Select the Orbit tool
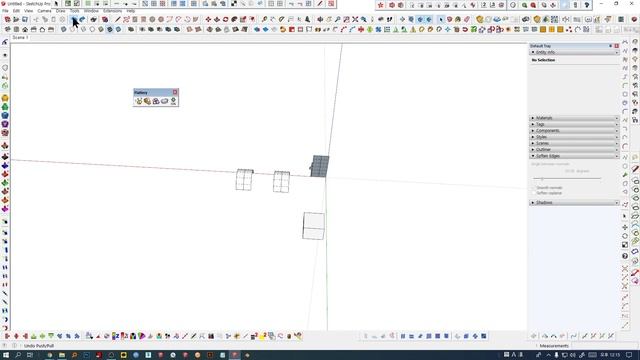Viewport: 640px width, 360px height. pos(320,19)
